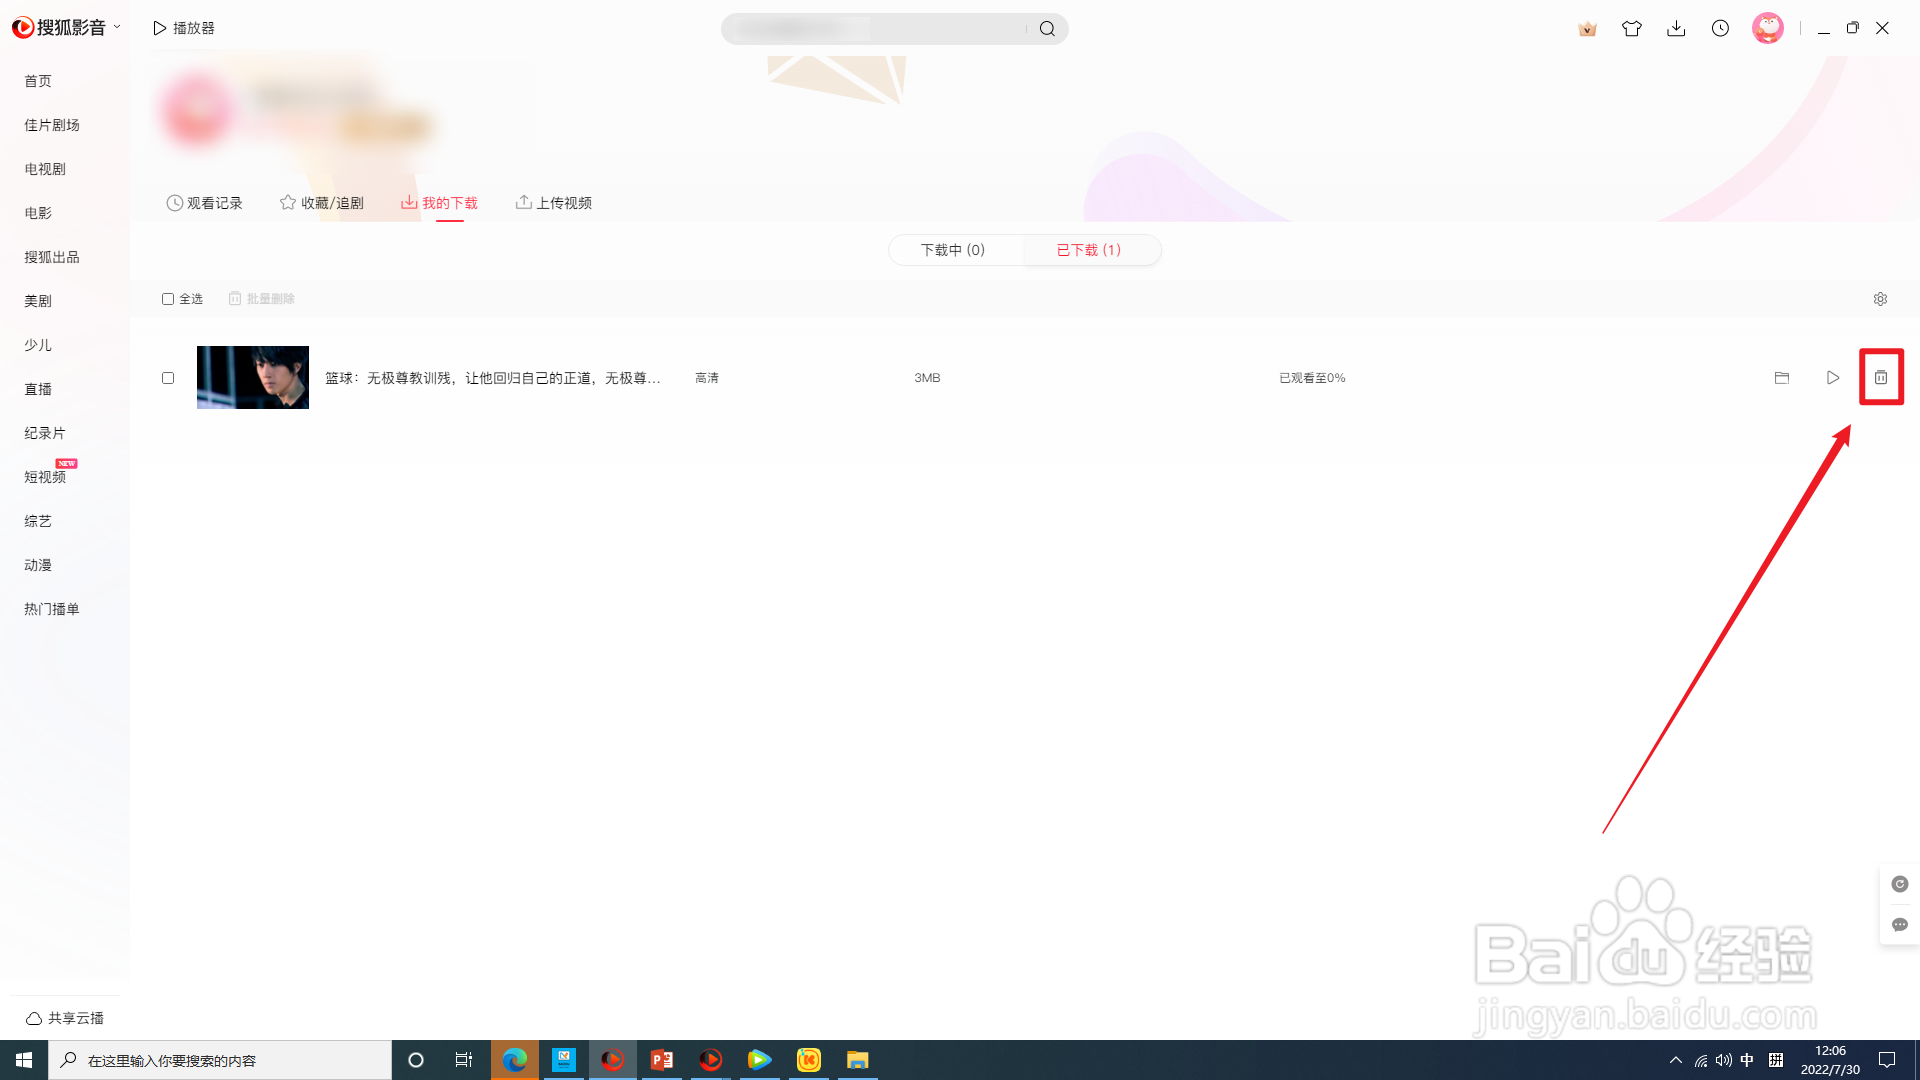Open download settings gear icon
Screen dimensions: 1920x1080
click(1880, 299)
